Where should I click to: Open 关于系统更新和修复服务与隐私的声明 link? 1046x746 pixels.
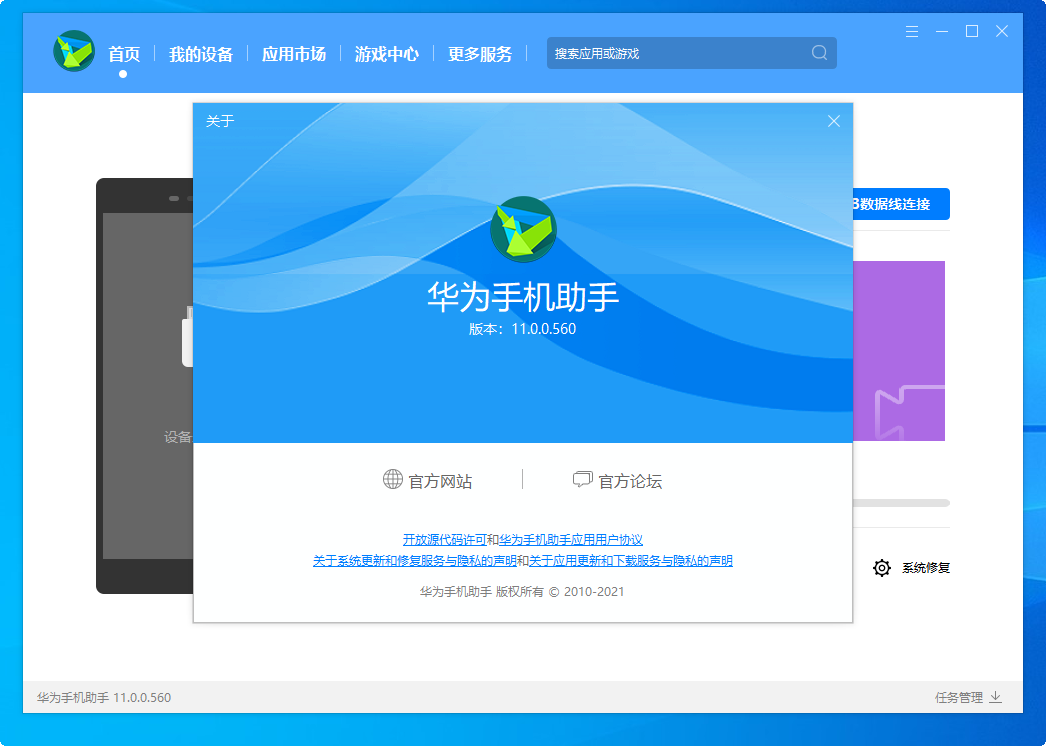(x=415, y=561)
